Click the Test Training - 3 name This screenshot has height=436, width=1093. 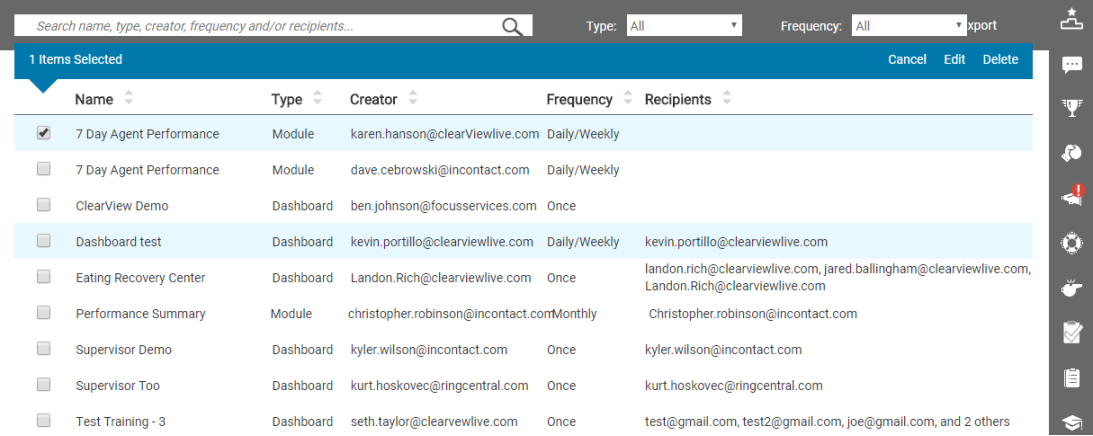tap(121, 421)
